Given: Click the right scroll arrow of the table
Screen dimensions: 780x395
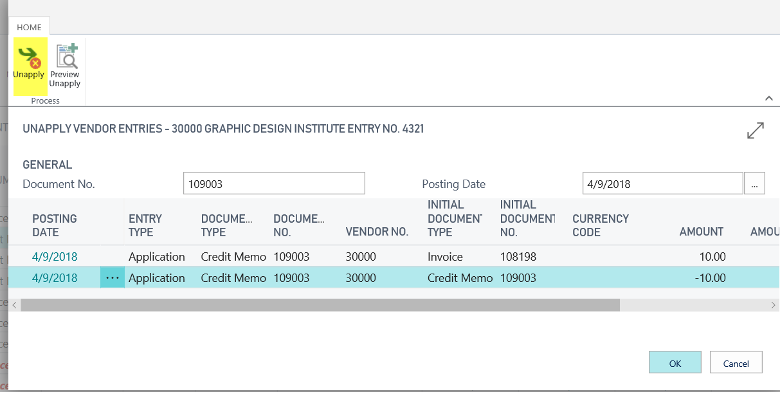Looking at the screenshot, I should click(774, 305).
